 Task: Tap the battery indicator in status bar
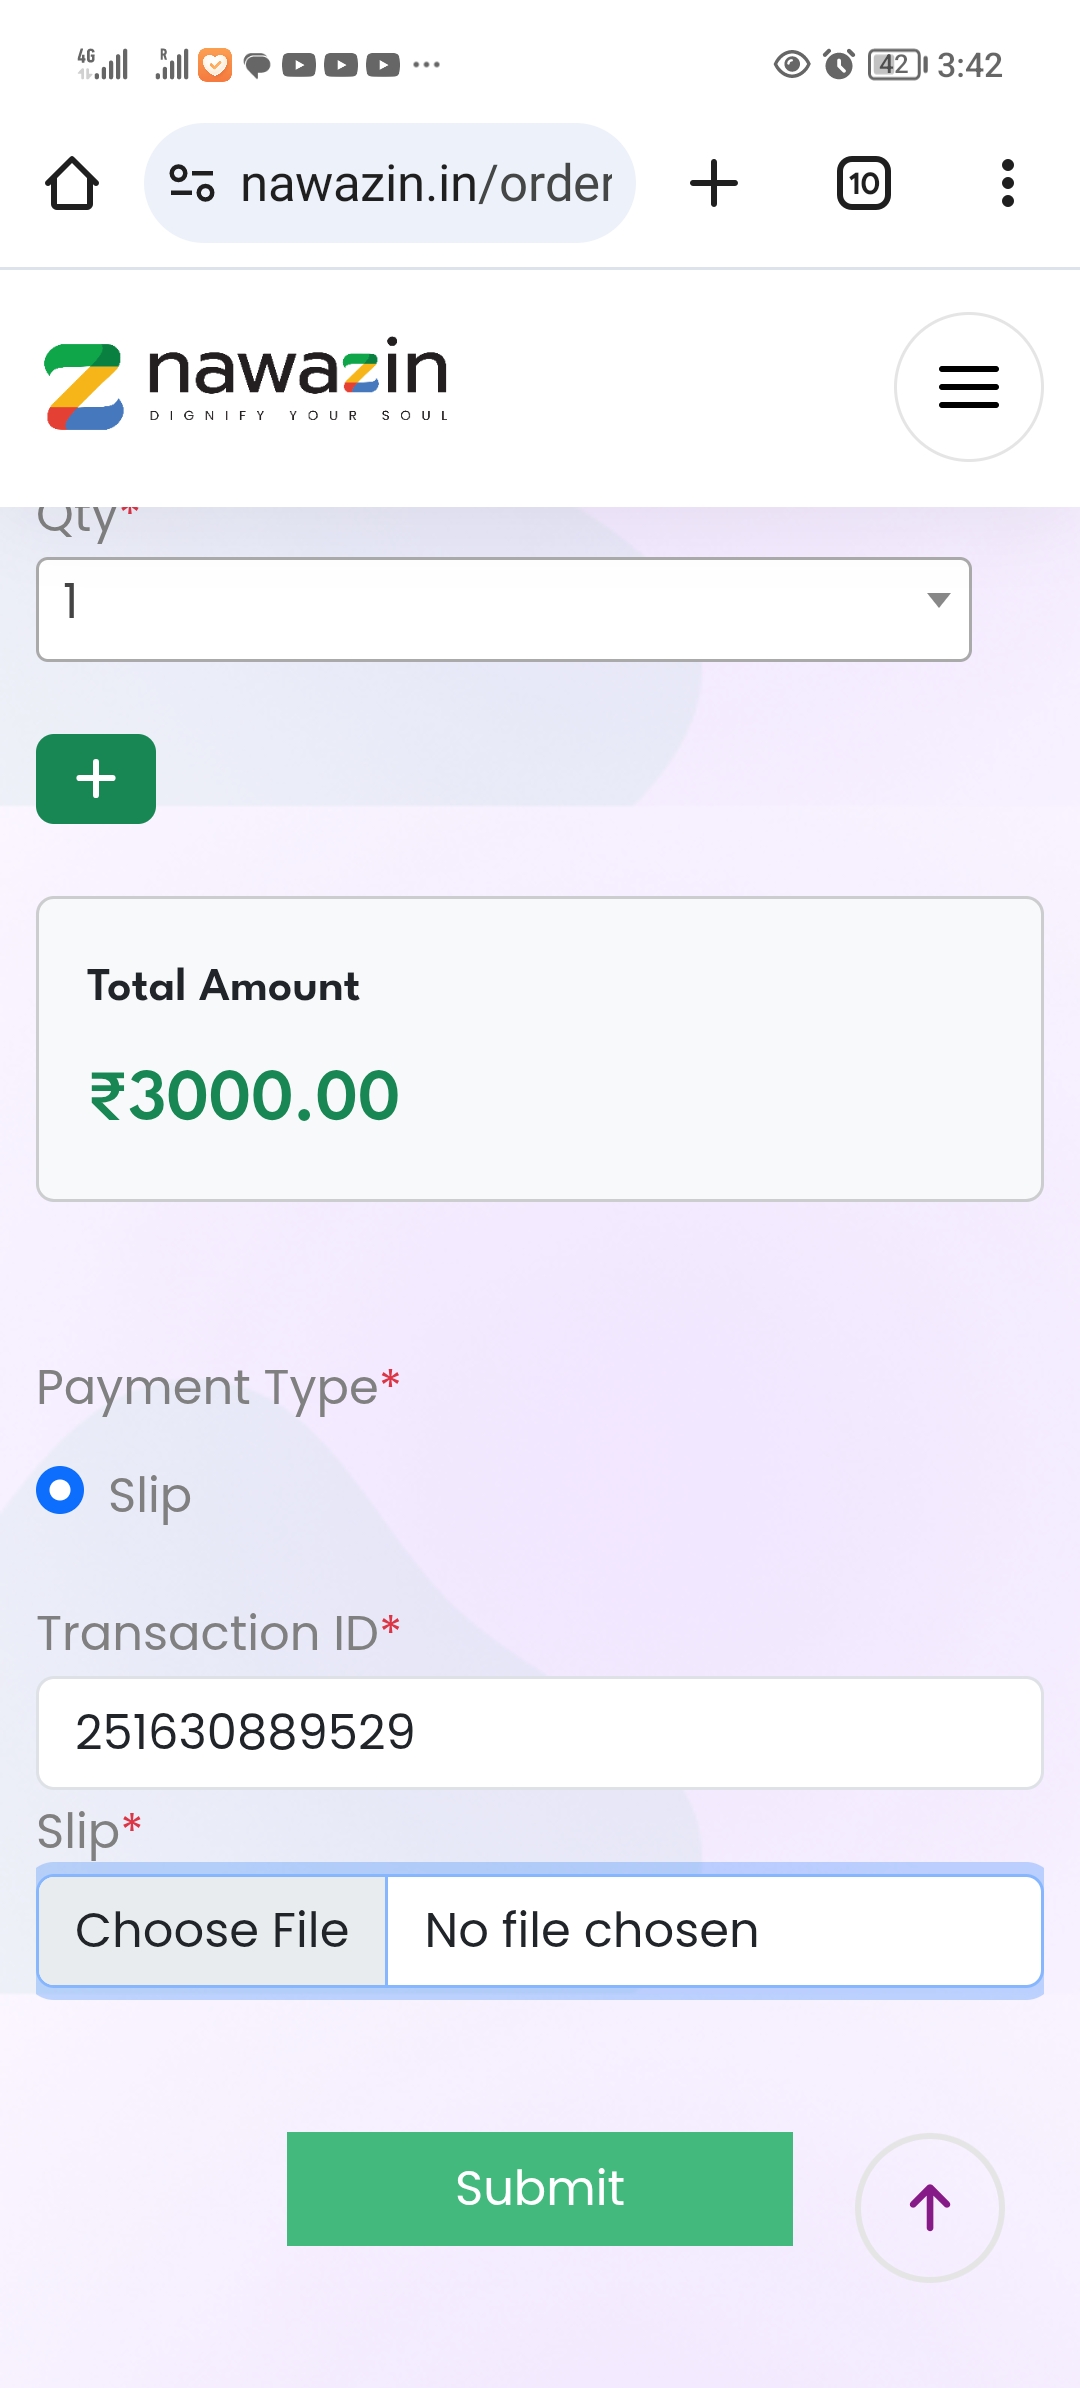coord(896,65)
